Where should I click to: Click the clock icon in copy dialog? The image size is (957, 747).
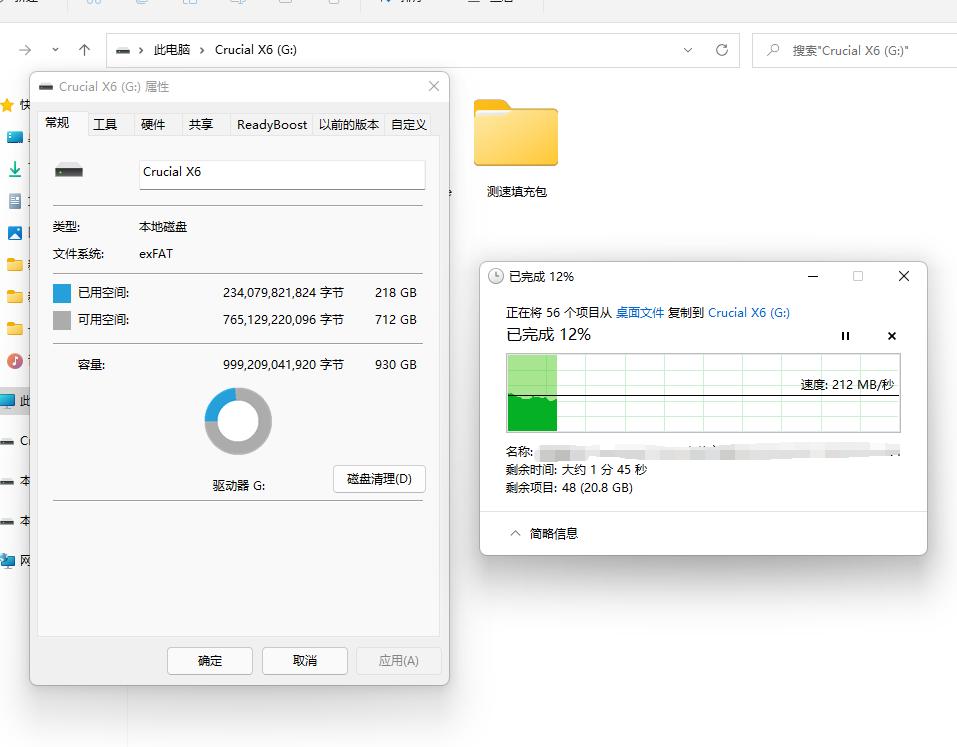[496, 276]
